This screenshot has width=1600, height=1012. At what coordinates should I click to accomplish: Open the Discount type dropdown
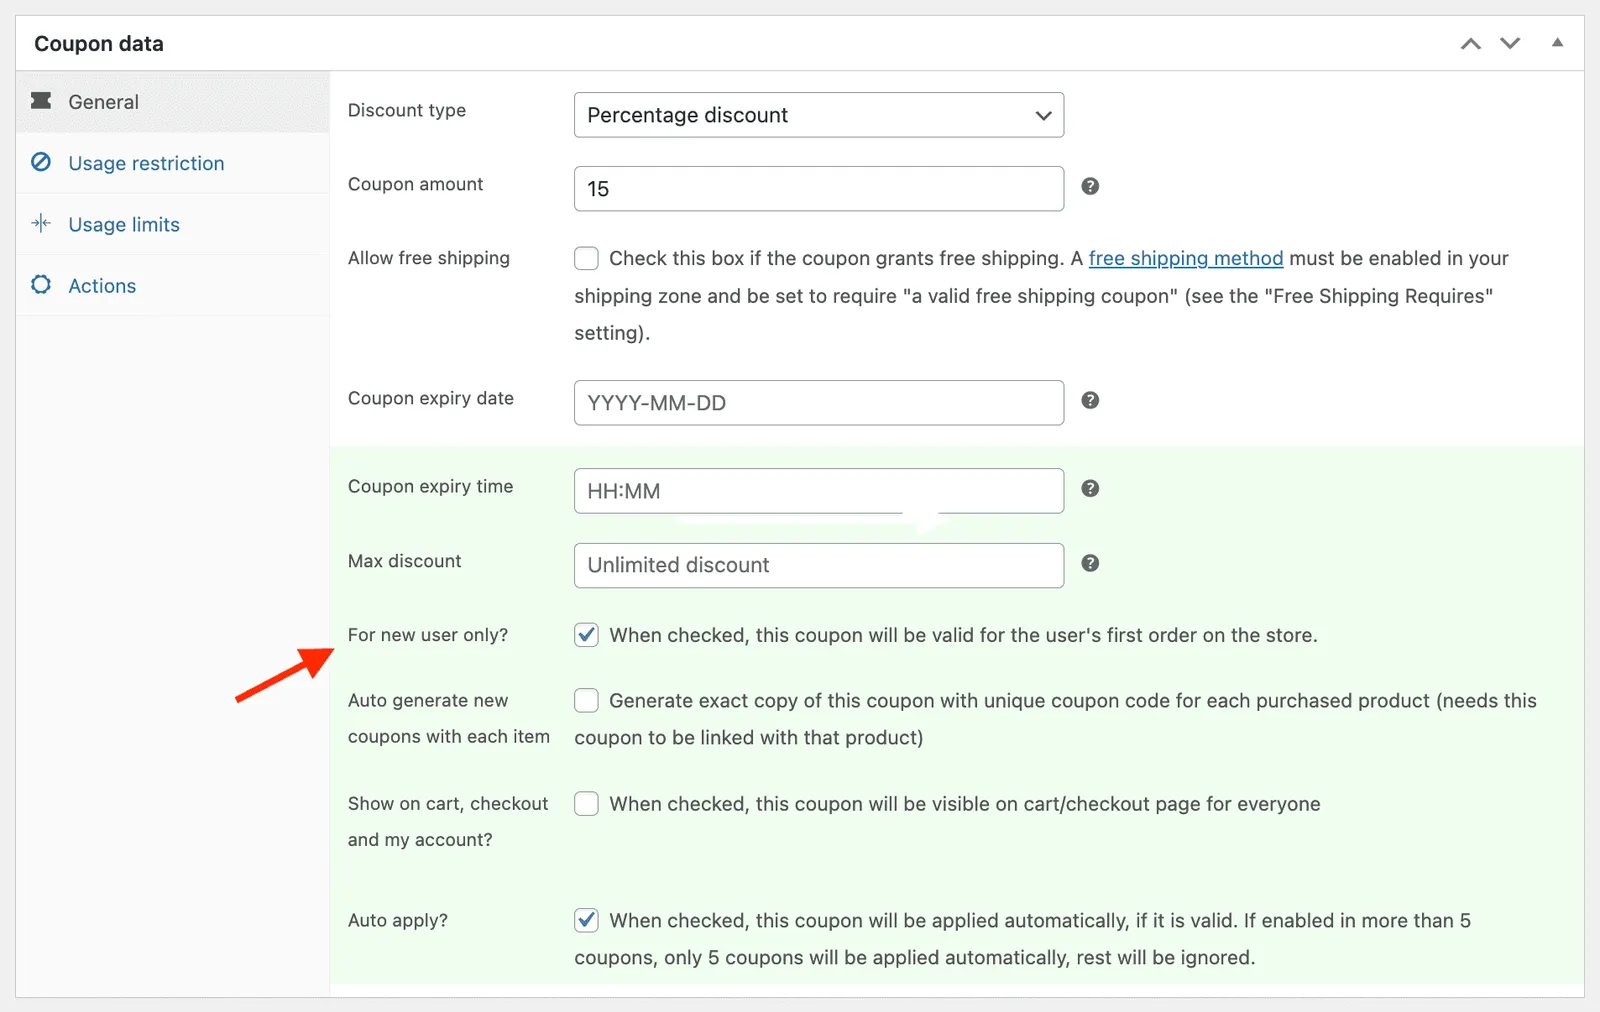point(819,115)
